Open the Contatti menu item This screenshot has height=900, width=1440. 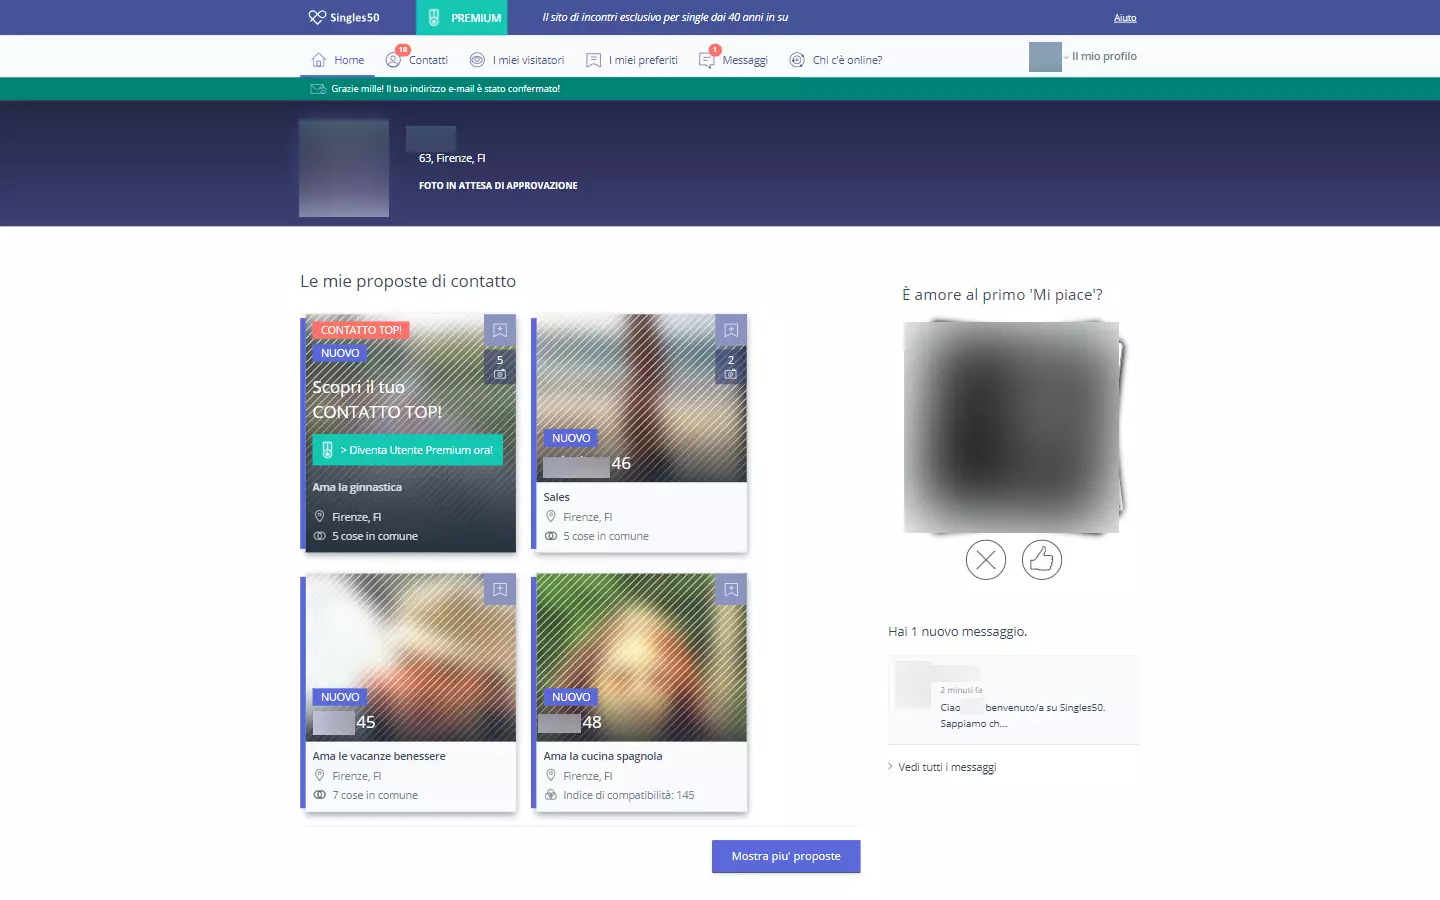pos(417,60)
